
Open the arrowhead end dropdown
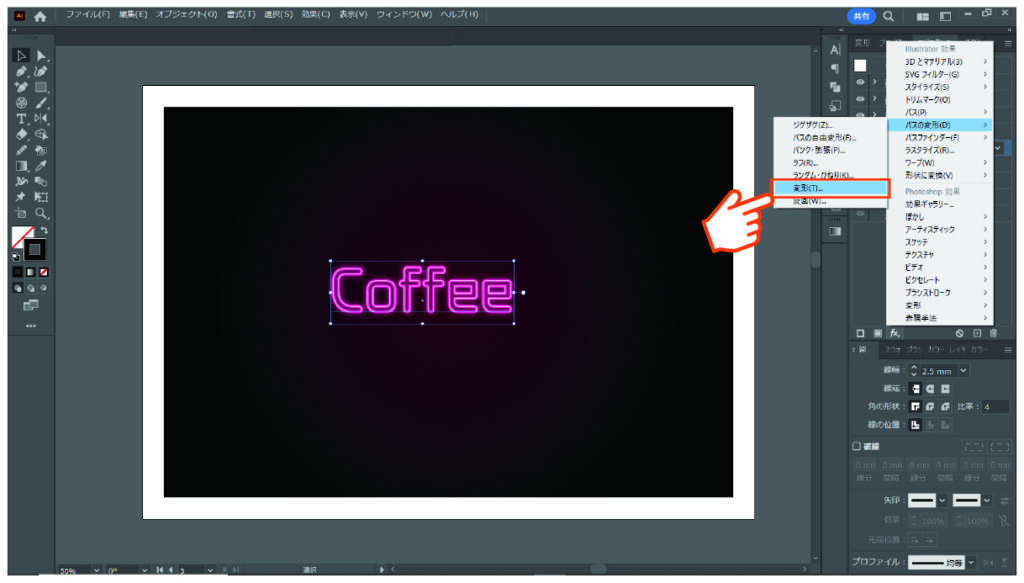click(x=987, y=501)
